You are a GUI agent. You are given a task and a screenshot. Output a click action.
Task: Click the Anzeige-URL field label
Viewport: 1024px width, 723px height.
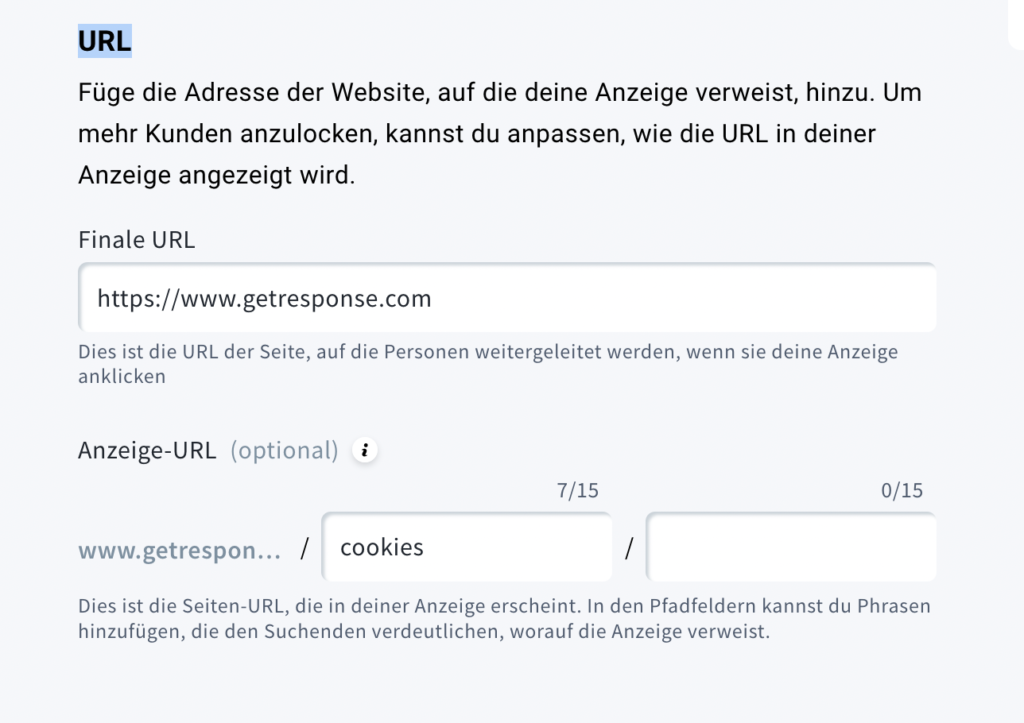(147, 451)
